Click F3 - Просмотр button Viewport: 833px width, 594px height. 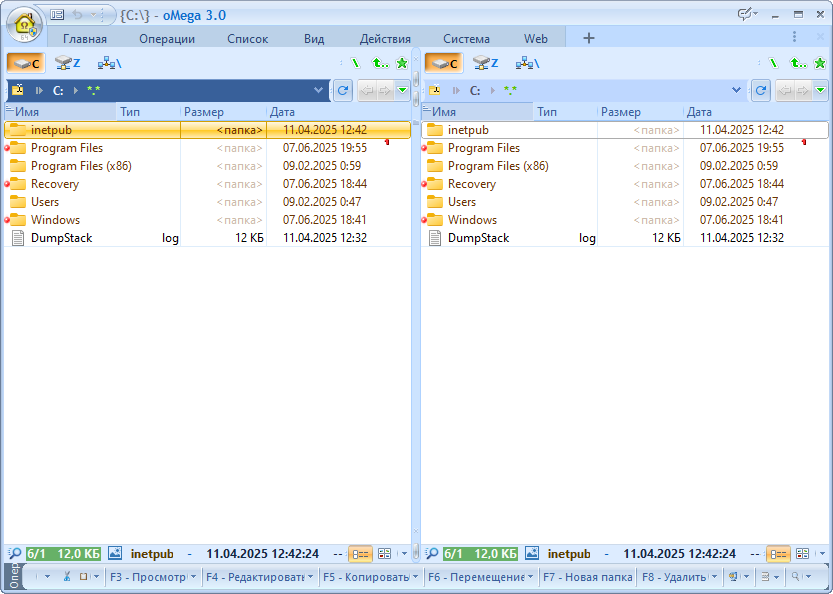tap(148, 577)
